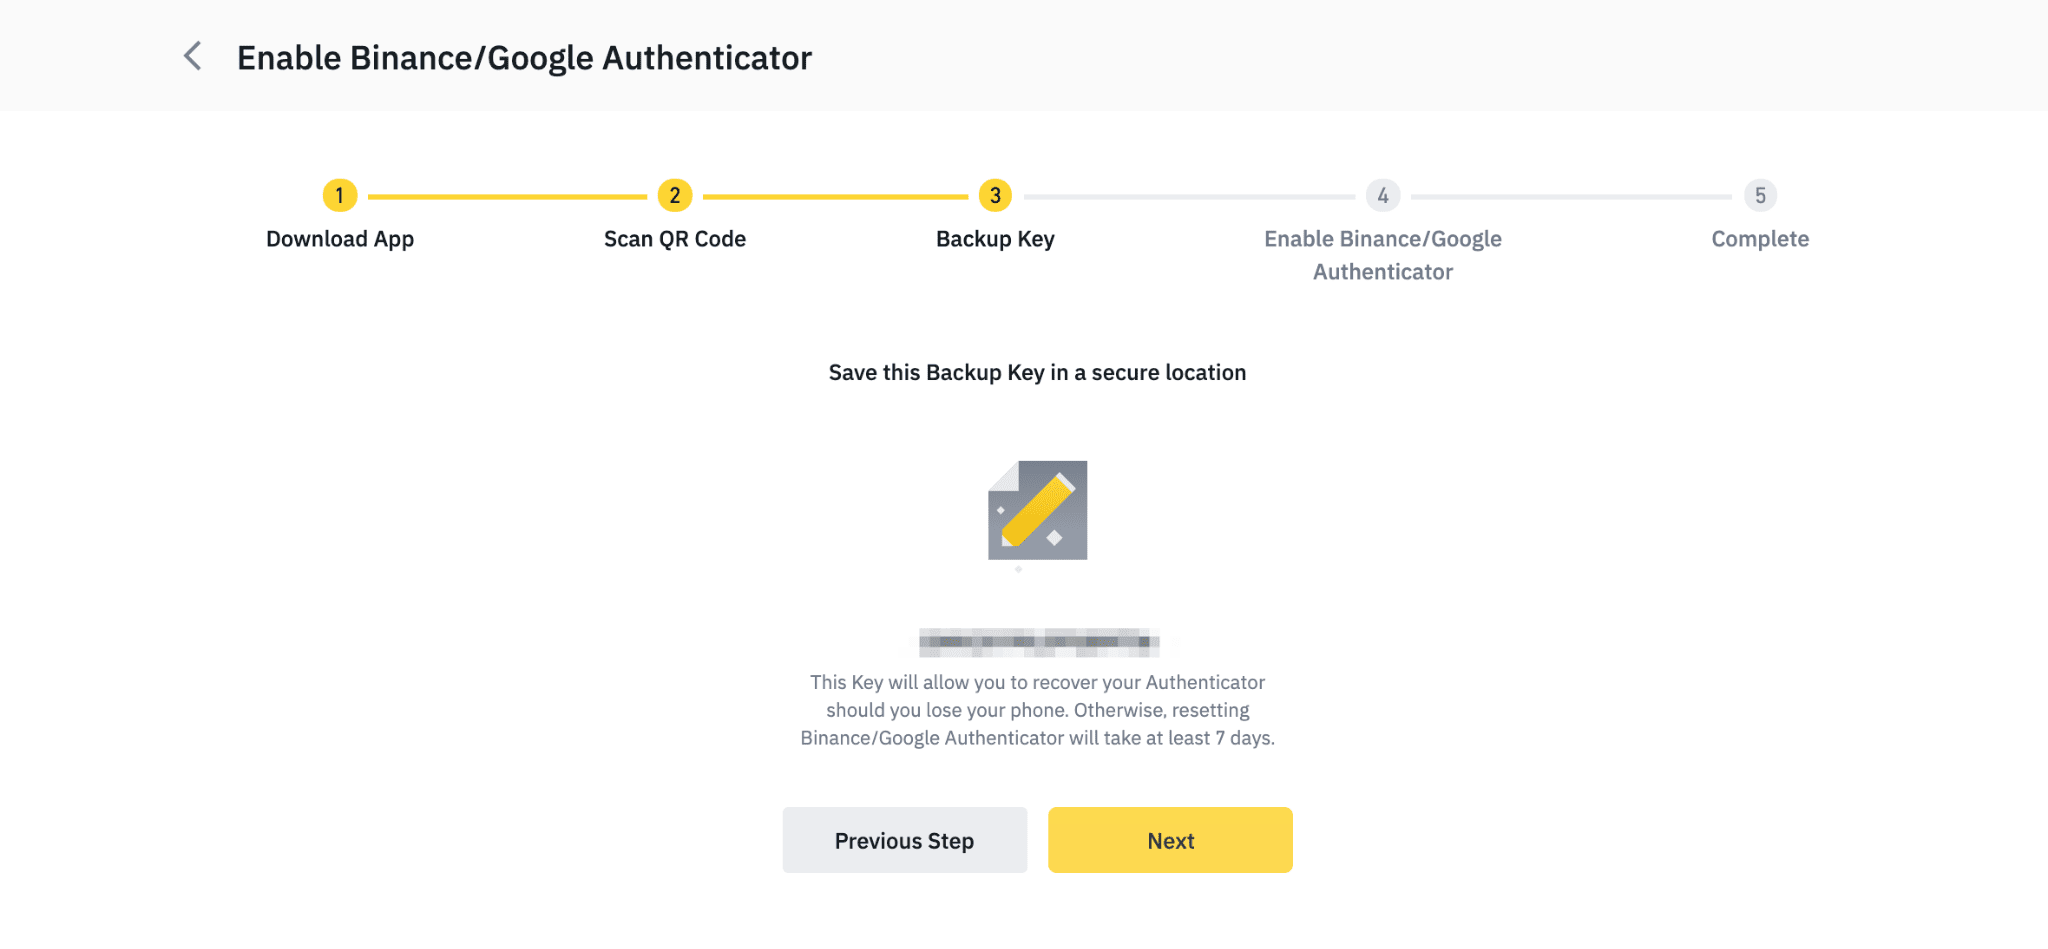This screenshot has width=2048, height=949.
Task: Click step 4 circle icon
Action: click(1383, 195)
